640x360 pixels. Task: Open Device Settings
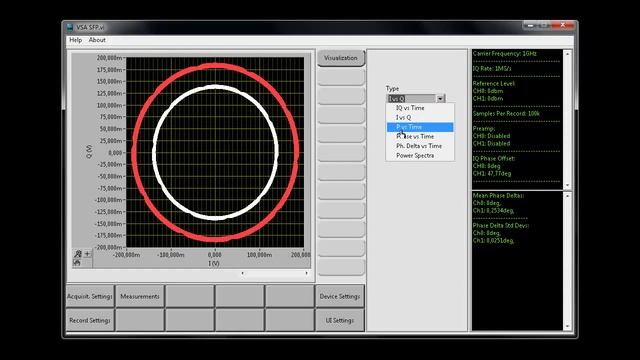pos(340,296)
